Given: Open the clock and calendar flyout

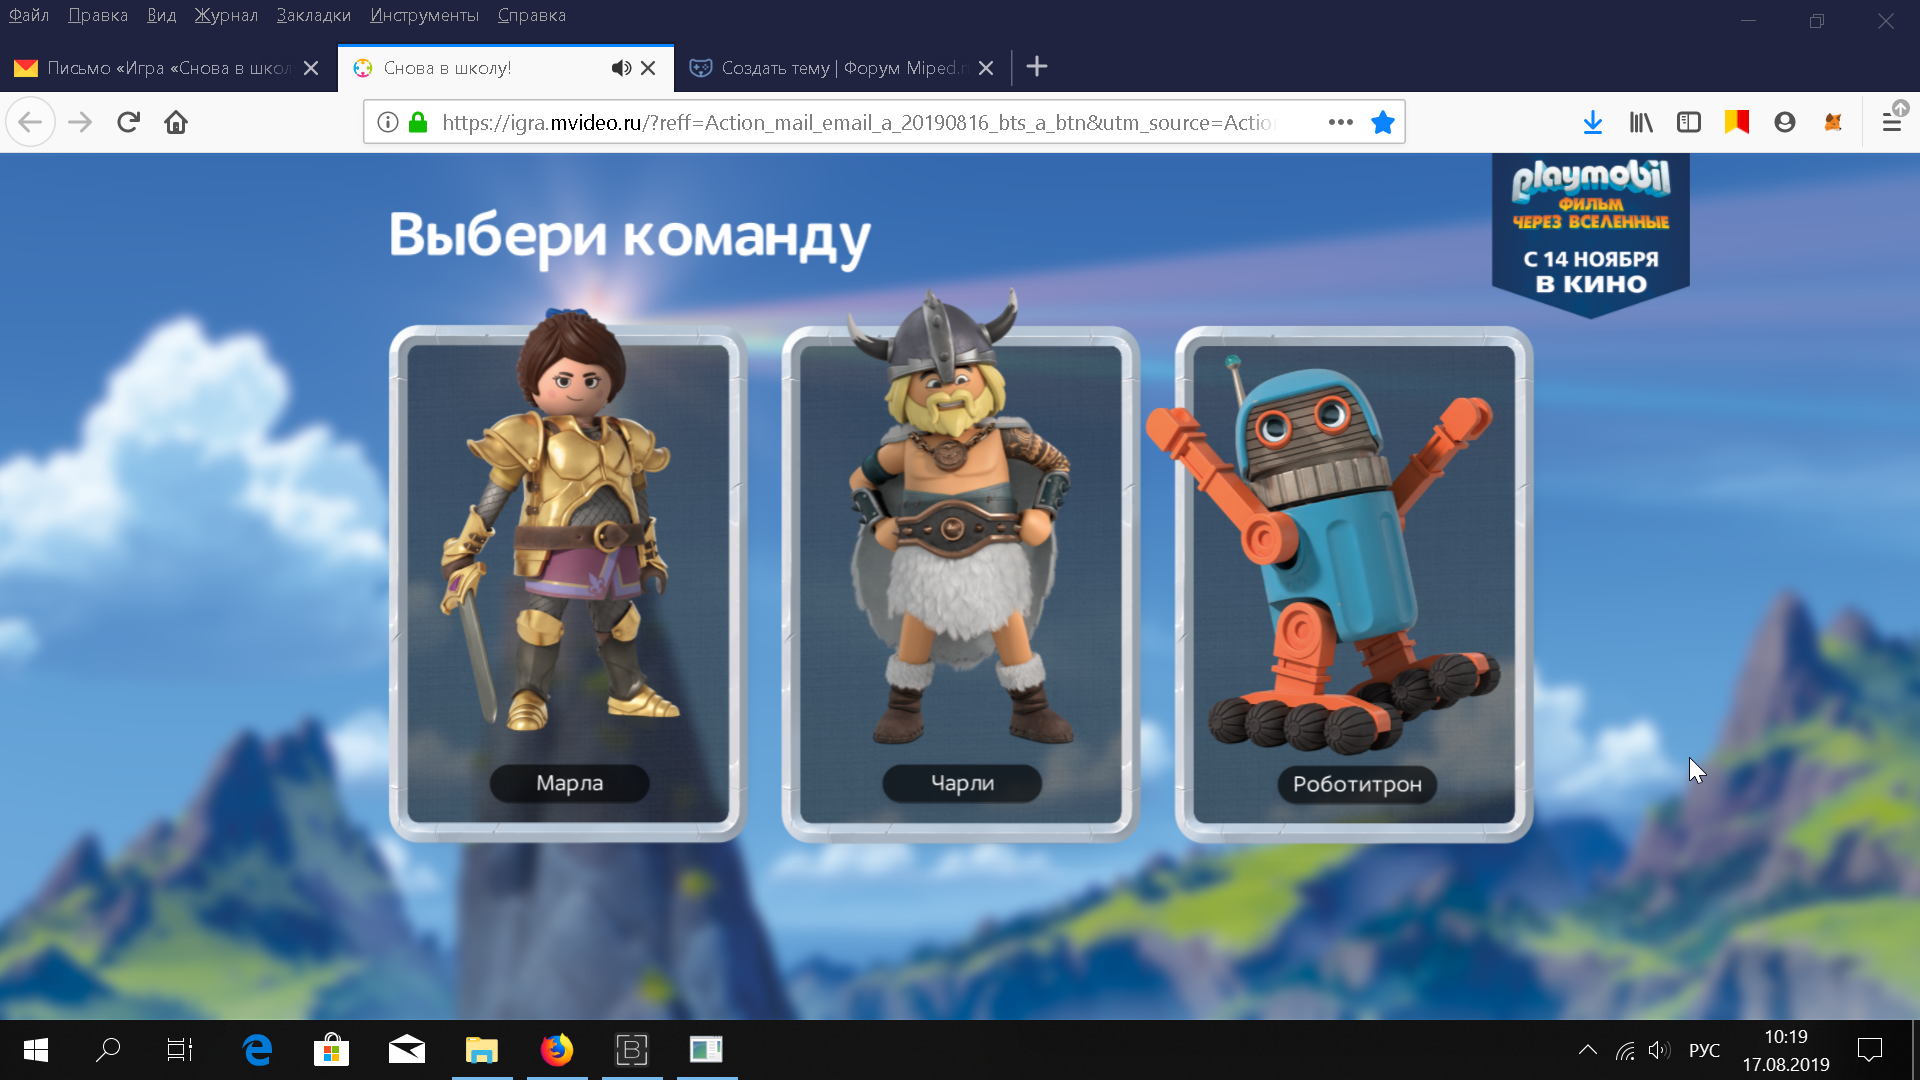Looking at the screenshot, I should pos(1786,1050).
